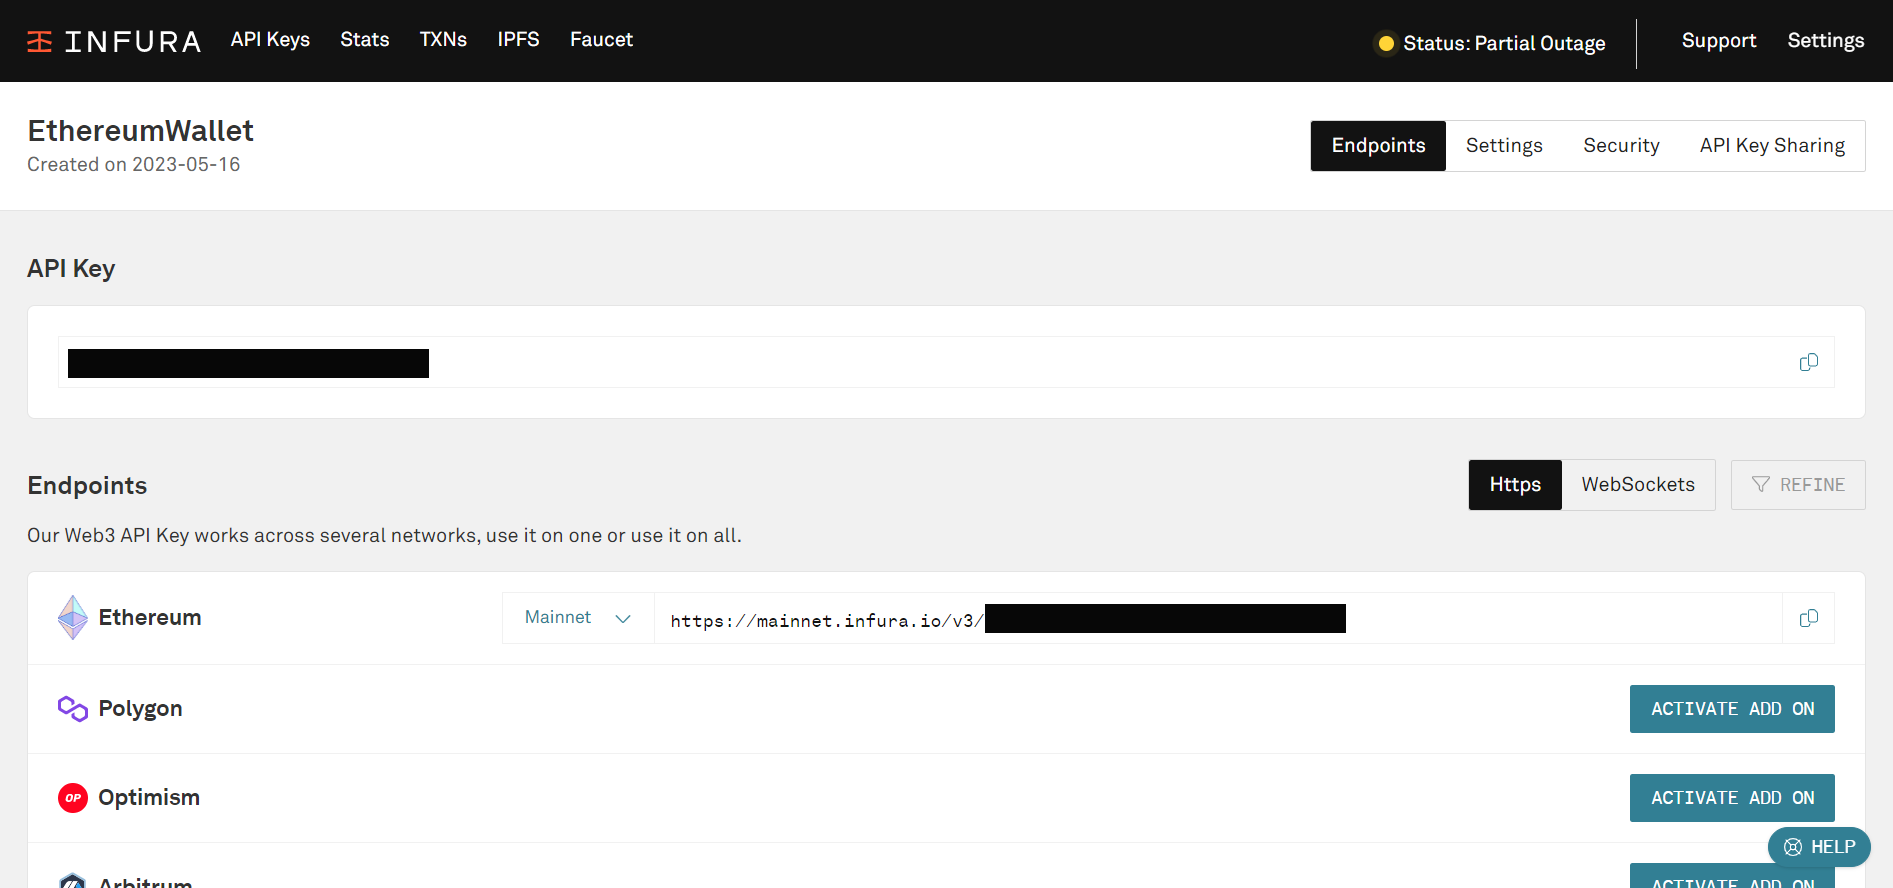Select the Https endpoint type

[1515, 485]
